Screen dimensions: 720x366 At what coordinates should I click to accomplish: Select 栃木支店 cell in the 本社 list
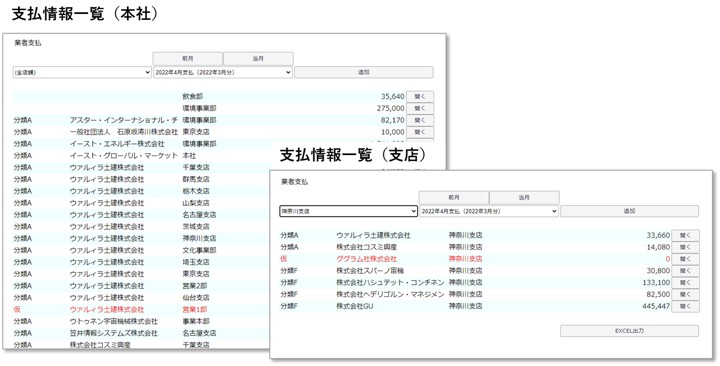[196, 191]
